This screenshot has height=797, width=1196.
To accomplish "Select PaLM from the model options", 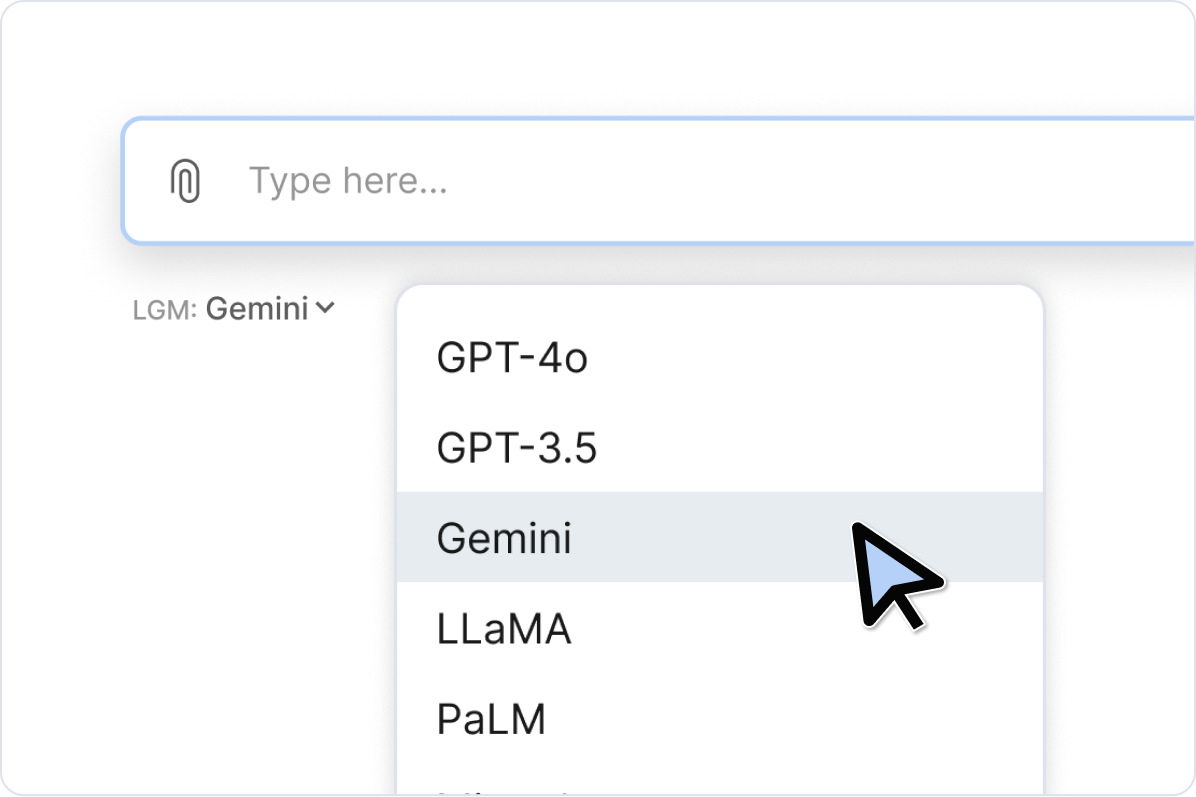I will coord(491,719).
